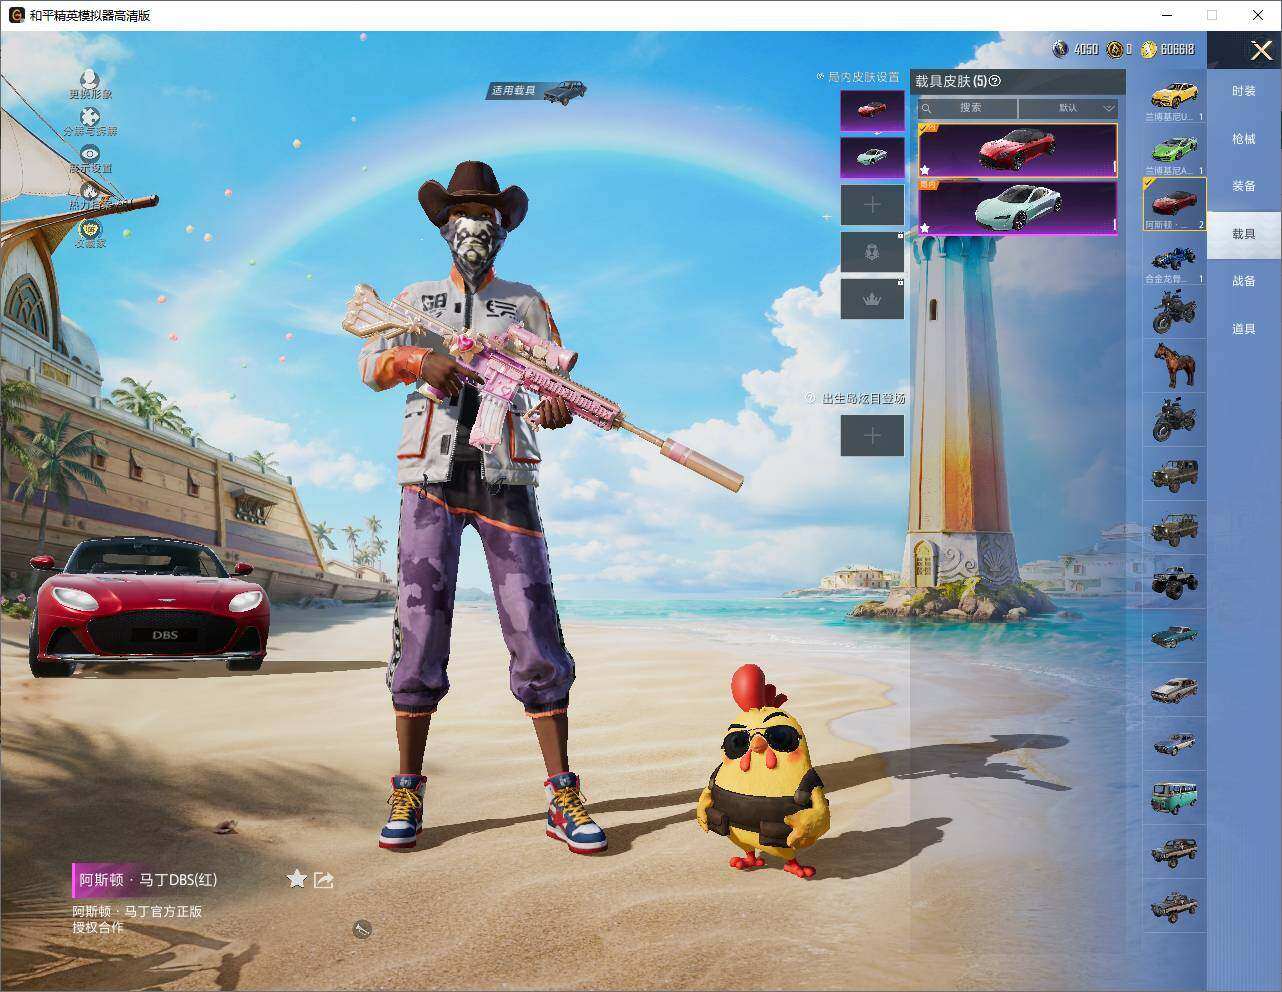1282x992 pixels.
Task: Select the yellow Lamborghini vehicle thumbnail
Action: (1174, 98)
